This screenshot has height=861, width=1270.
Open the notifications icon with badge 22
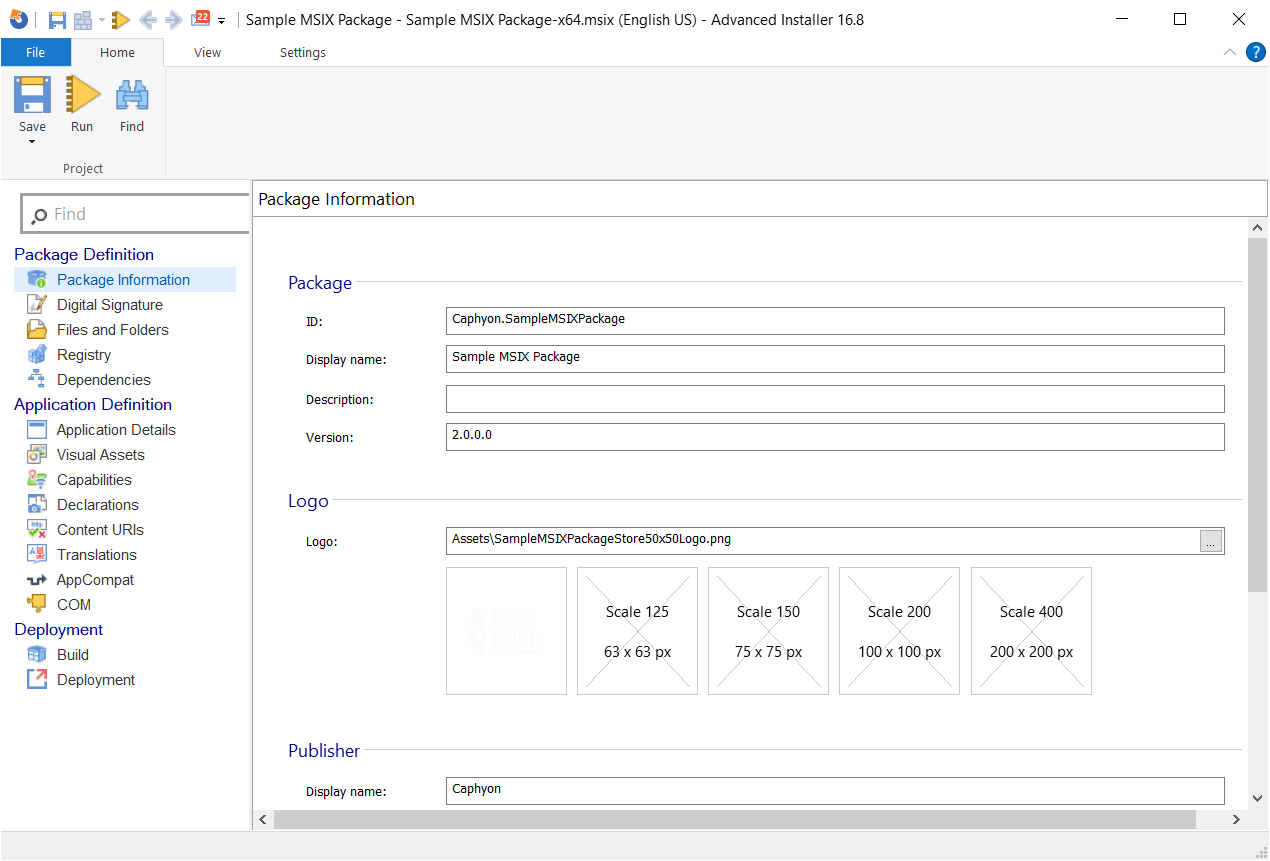[x=200, y=18]
